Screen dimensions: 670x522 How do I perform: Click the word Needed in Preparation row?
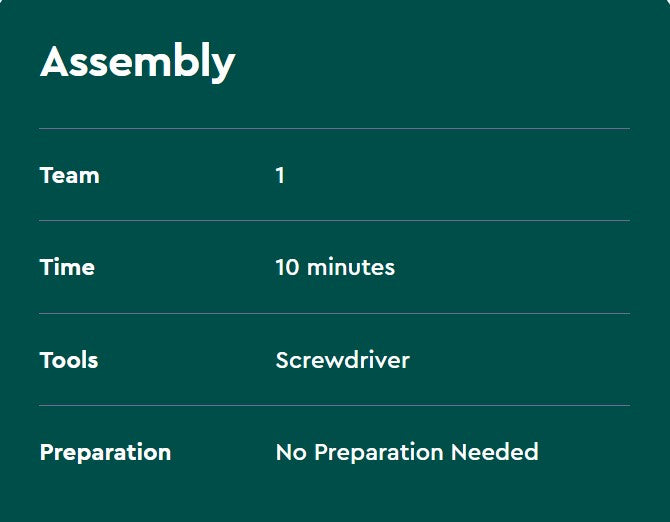494,452
